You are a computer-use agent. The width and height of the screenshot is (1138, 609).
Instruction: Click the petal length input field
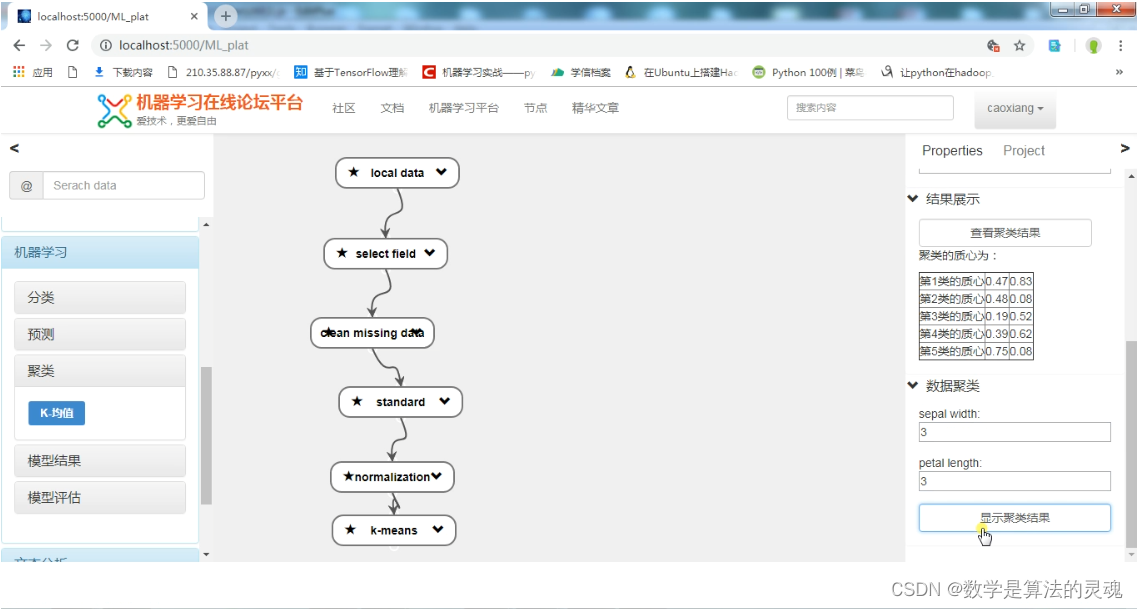[x=1014, y=481]
